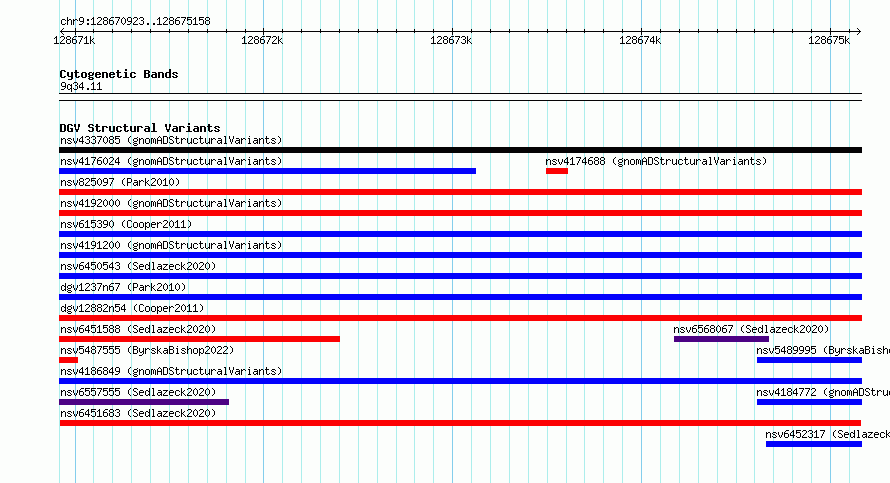The image size is (890, 483).
Task: Click the ruler's right arrowhead
Action: tap(859, 31)
